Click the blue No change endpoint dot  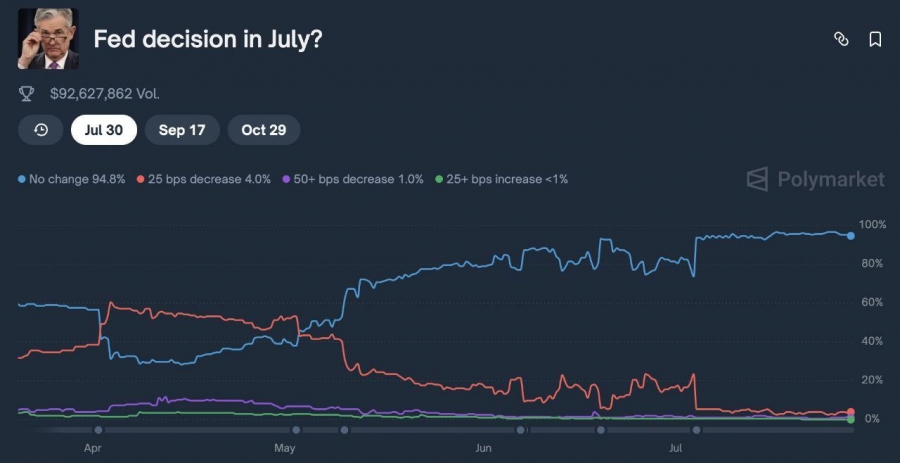pyautogui.click(x=851, y=236)
